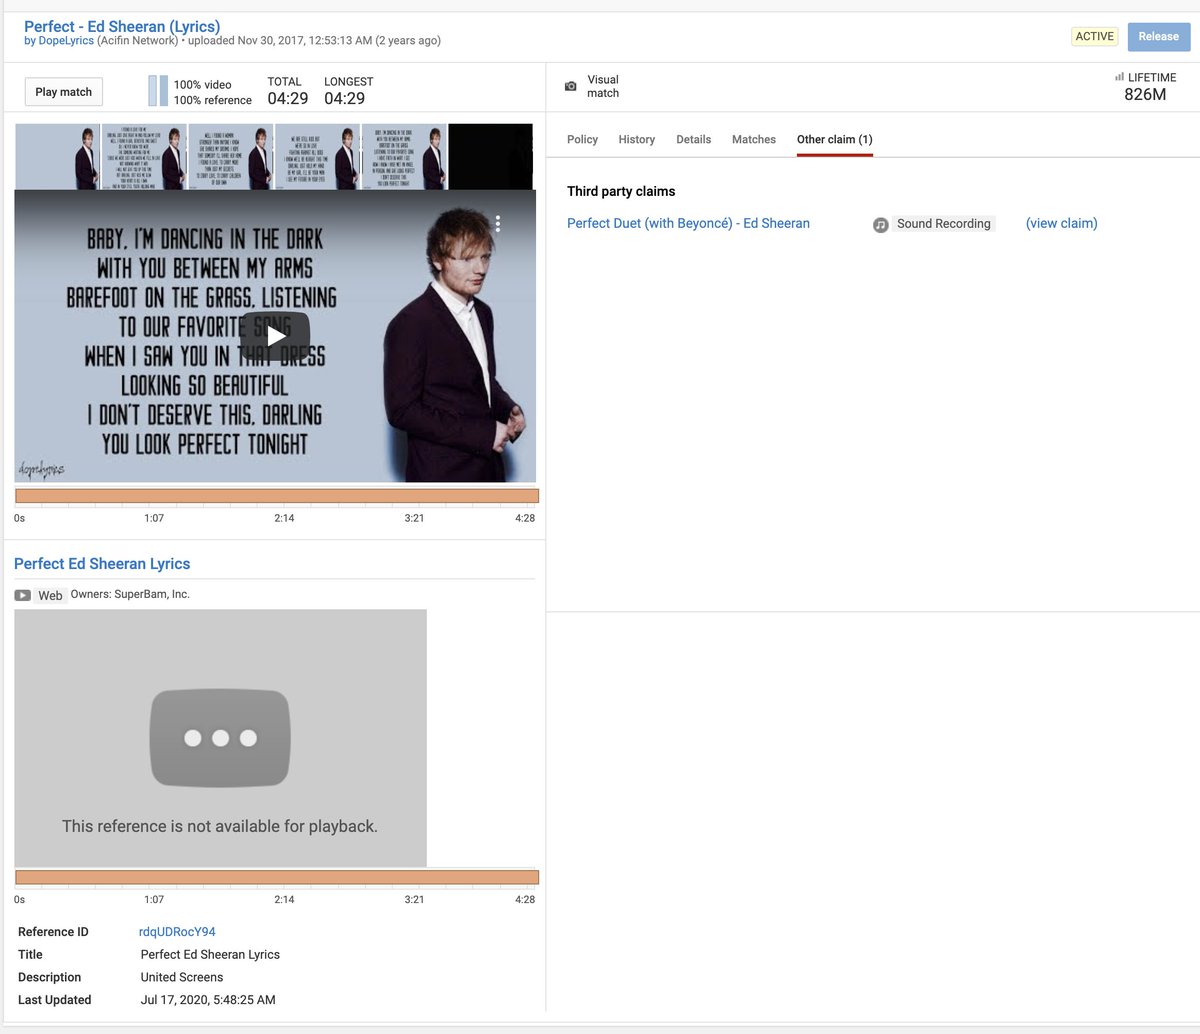
Task: Open the DopeLyrics channel link
Action: click(x=66, y=41)
